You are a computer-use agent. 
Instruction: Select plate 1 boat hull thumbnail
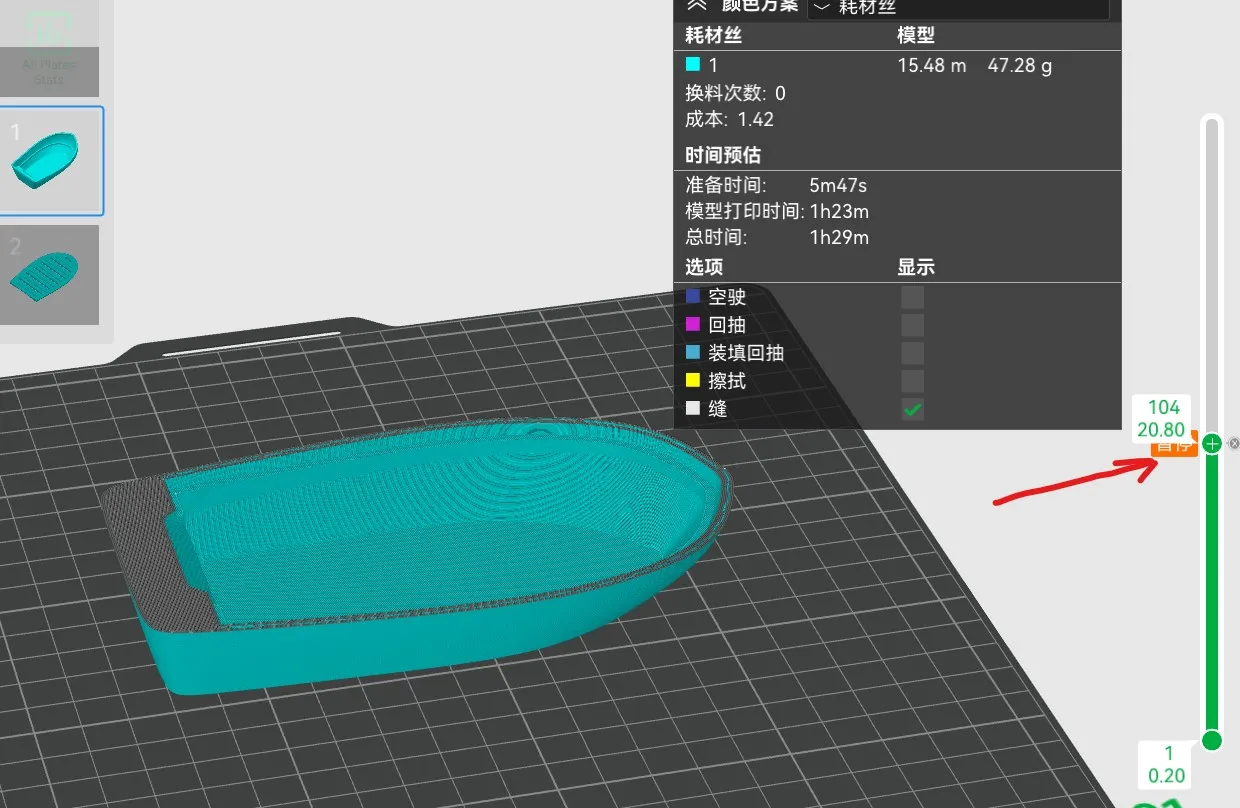coord(50,160)
